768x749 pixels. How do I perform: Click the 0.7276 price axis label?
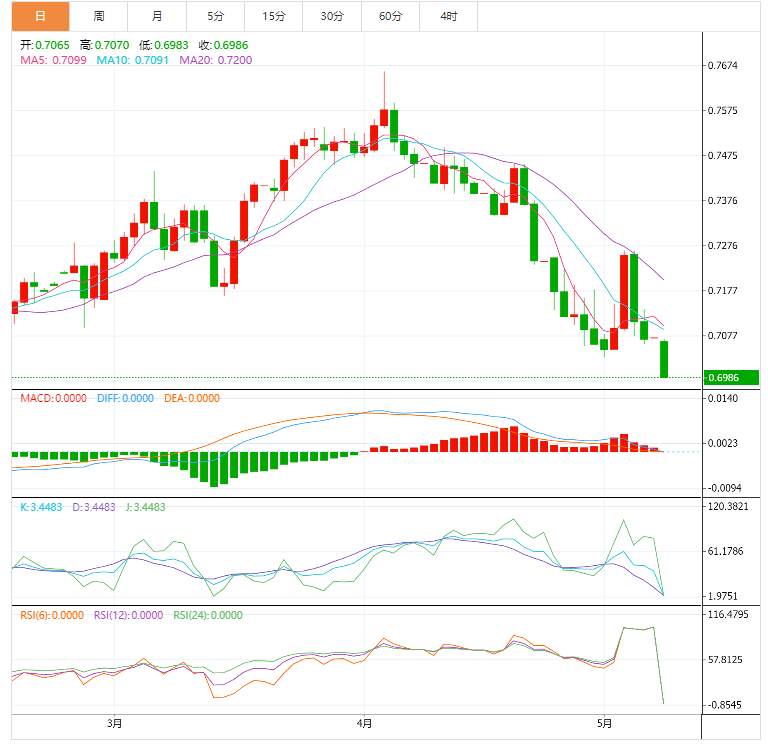tap(722, 245)
